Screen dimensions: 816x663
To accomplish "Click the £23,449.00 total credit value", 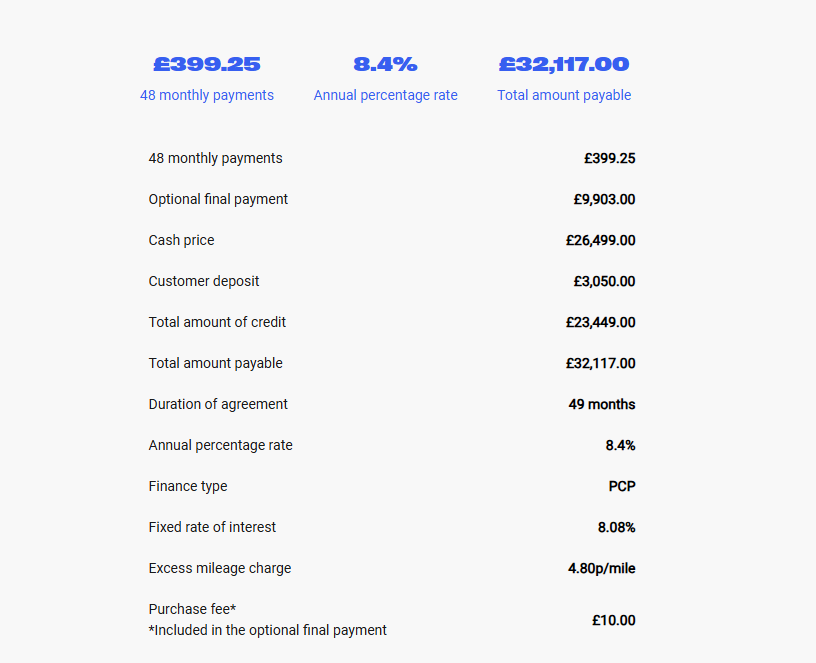I will [x=601, y=323].
